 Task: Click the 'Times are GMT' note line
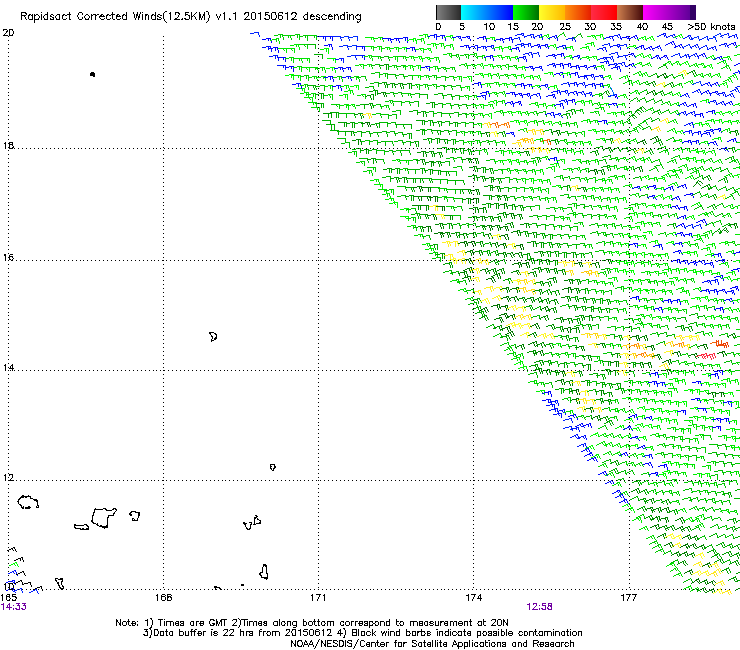312,623
